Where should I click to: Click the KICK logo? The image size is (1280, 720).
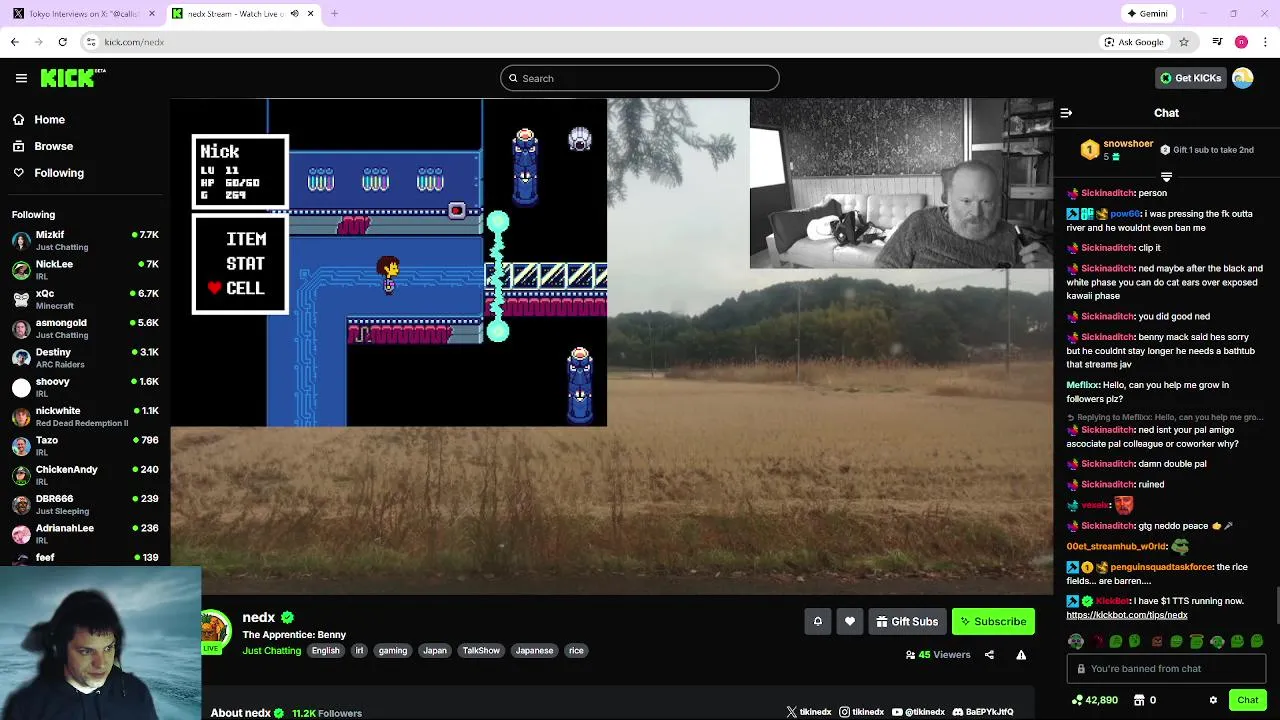[x=73, y=78]
